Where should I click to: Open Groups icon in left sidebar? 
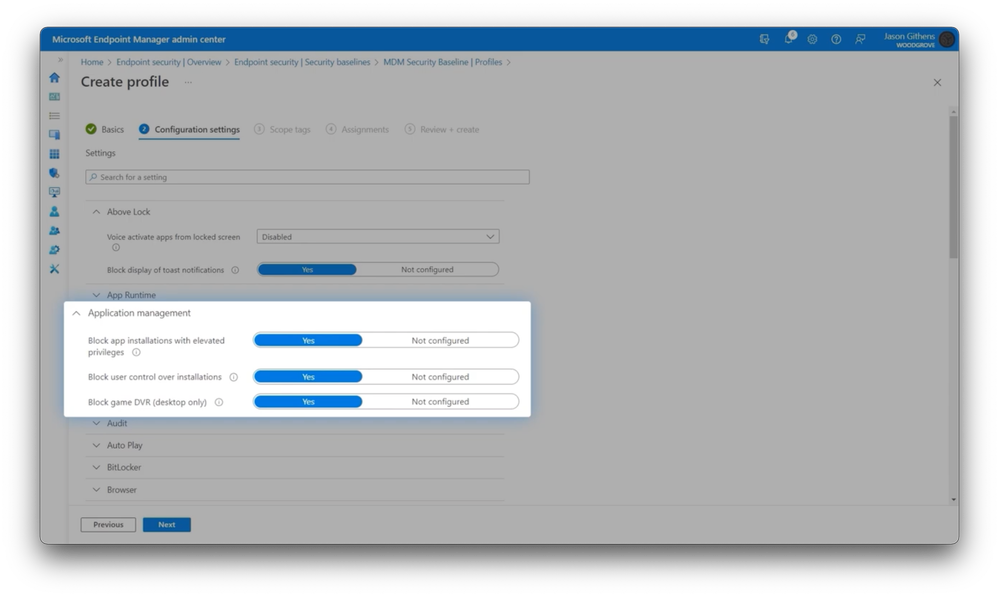[54, 231]
